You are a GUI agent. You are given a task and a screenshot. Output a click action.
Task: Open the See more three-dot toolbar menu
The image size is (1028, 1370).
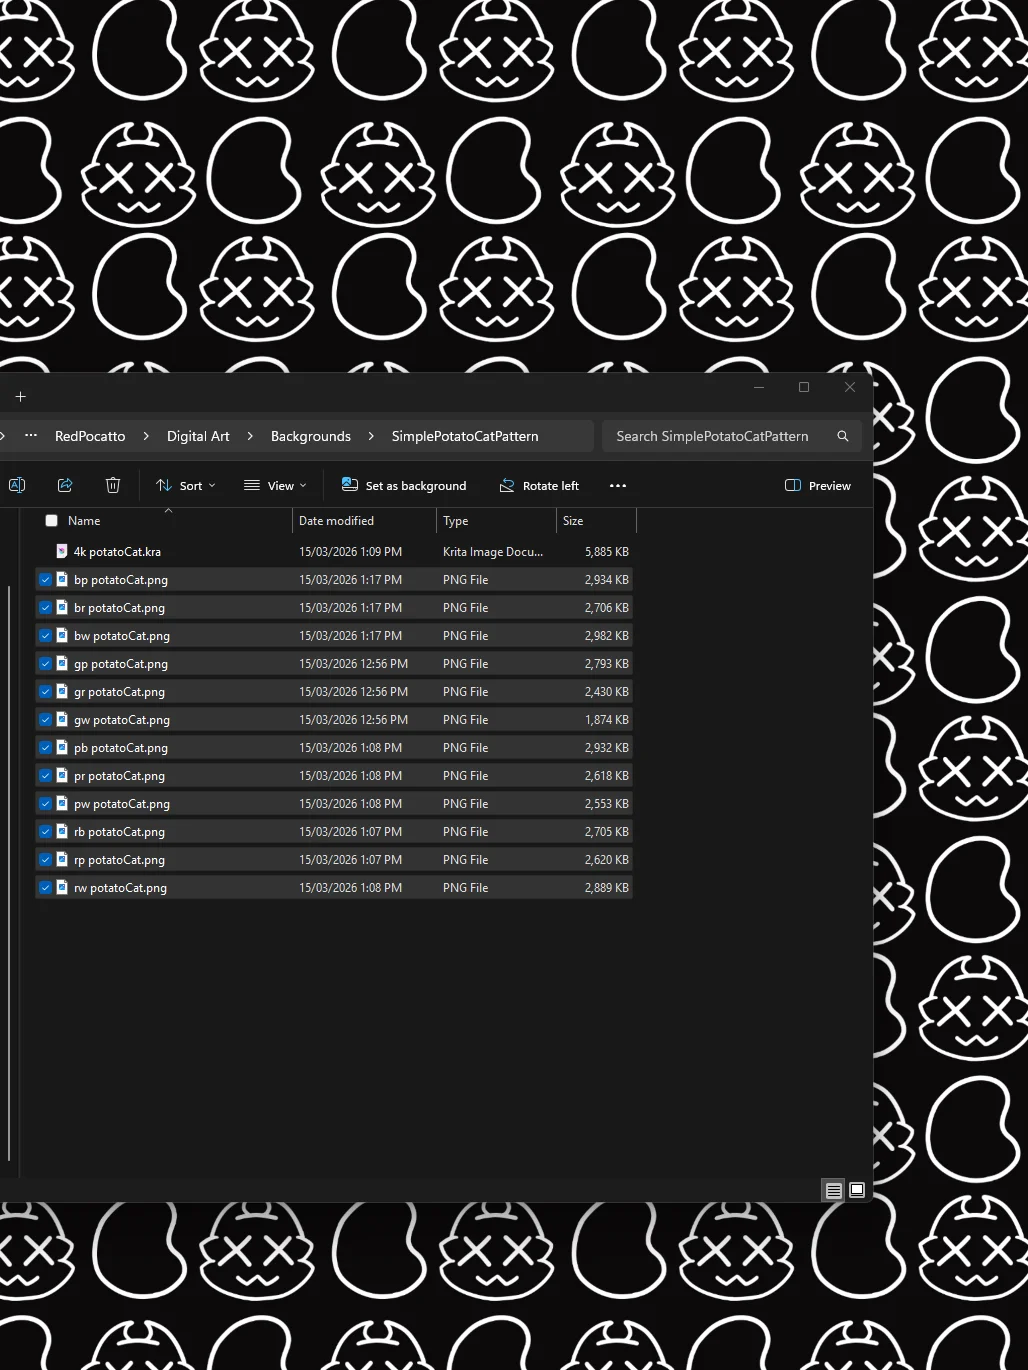[618, 486]
